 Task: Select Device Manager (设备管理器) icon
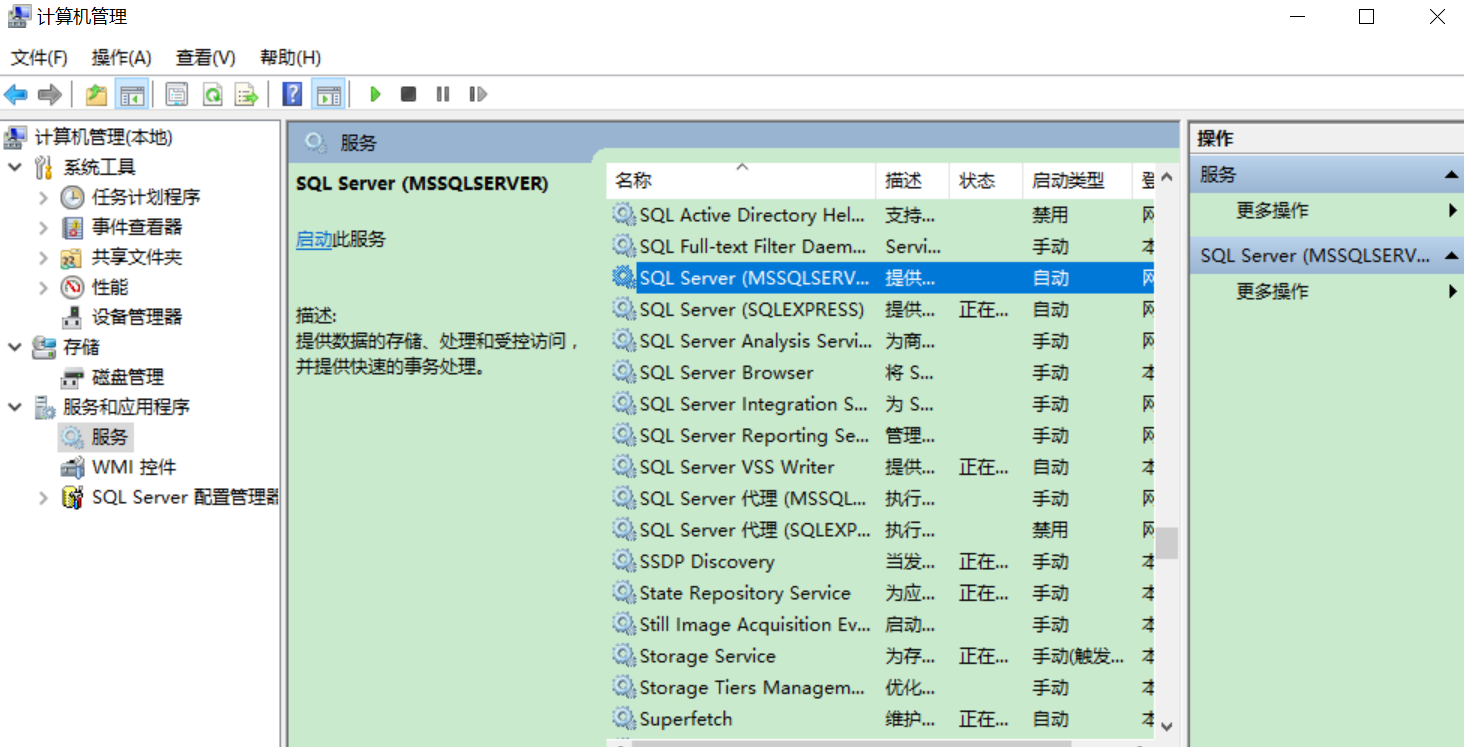pos(72,317)
